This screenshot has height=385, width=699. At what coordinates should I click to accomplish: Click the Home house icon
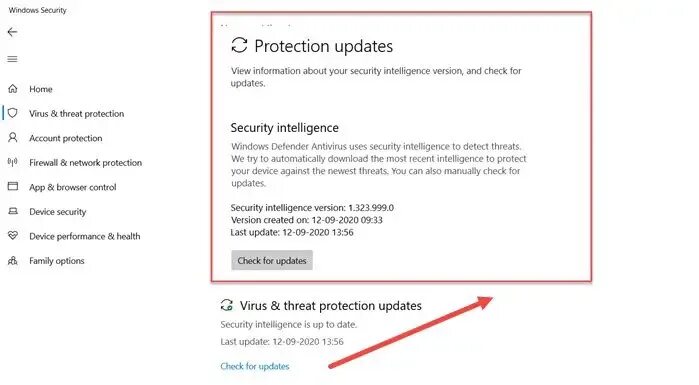pos(13,89)
